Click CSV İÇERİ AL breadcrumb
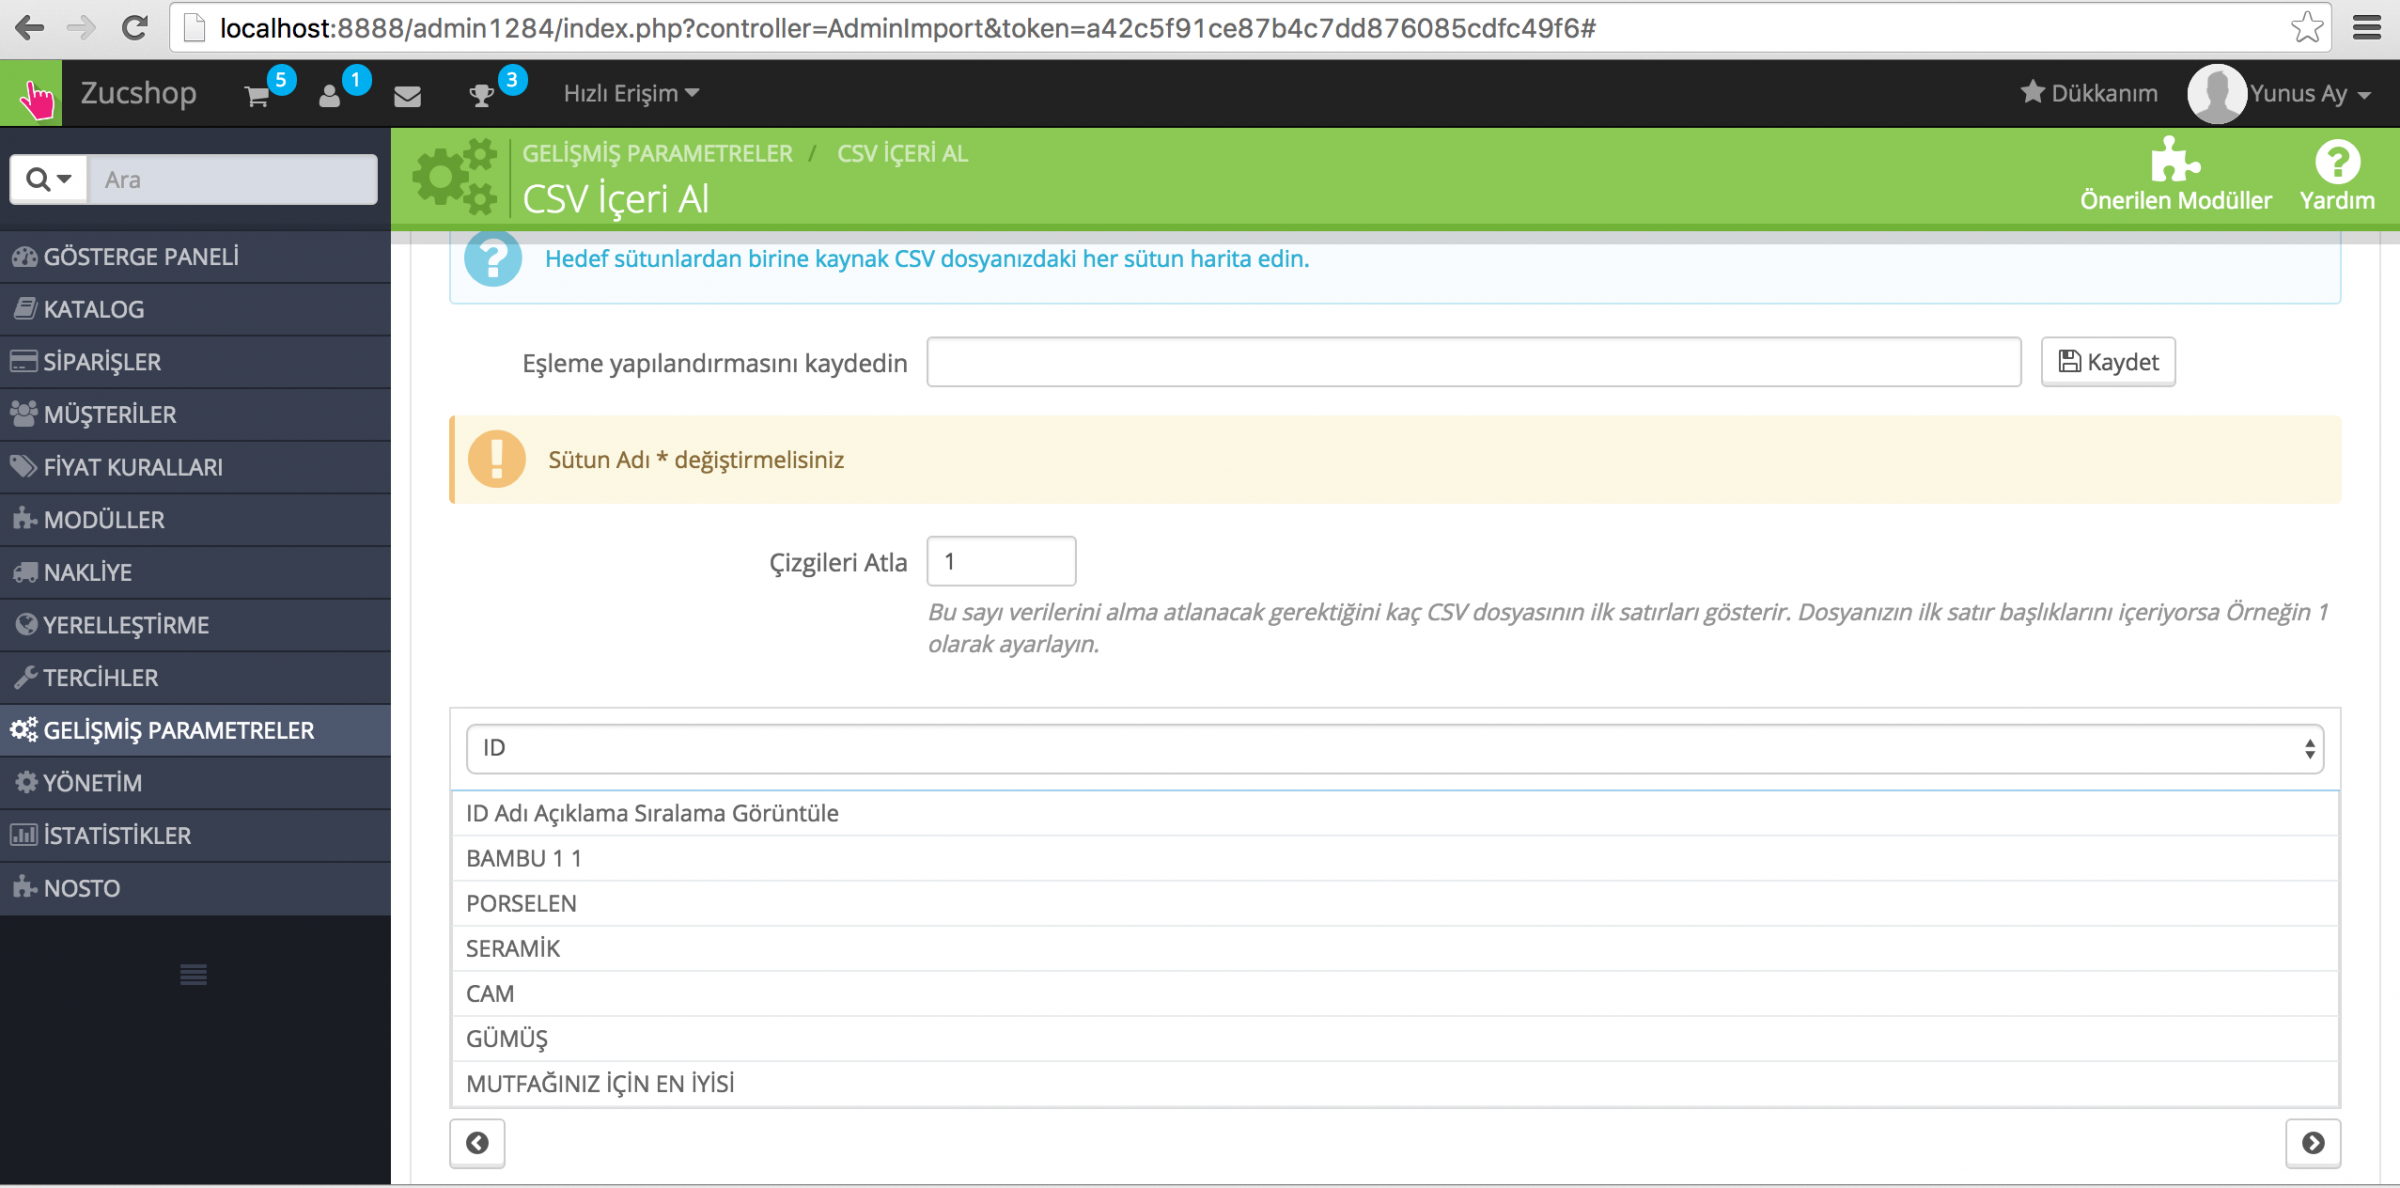 (x=902, y=153)
